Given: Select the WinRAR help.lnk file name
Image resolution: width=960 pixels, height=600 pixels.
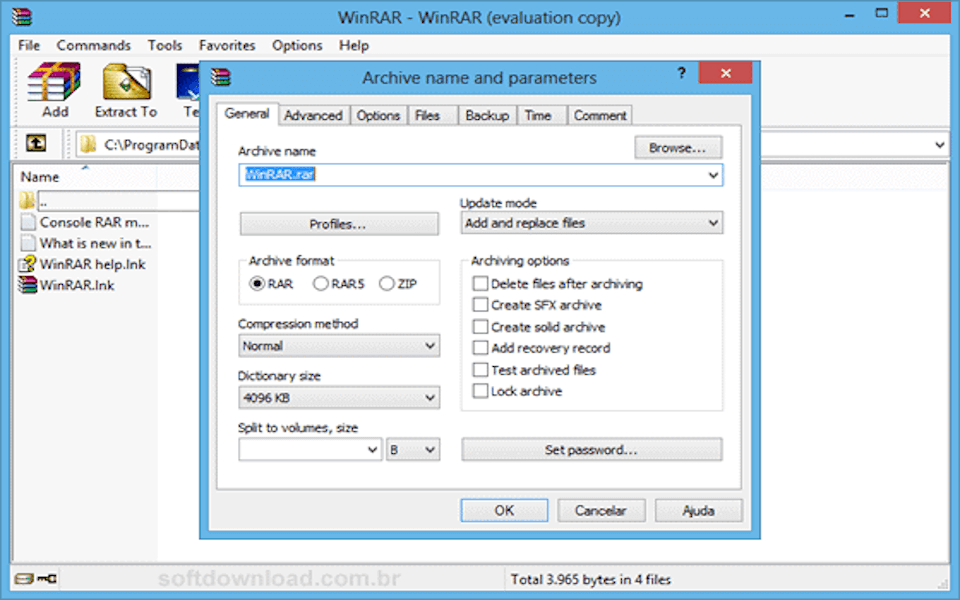Looking at the screenshot, I should pos(92,264).
